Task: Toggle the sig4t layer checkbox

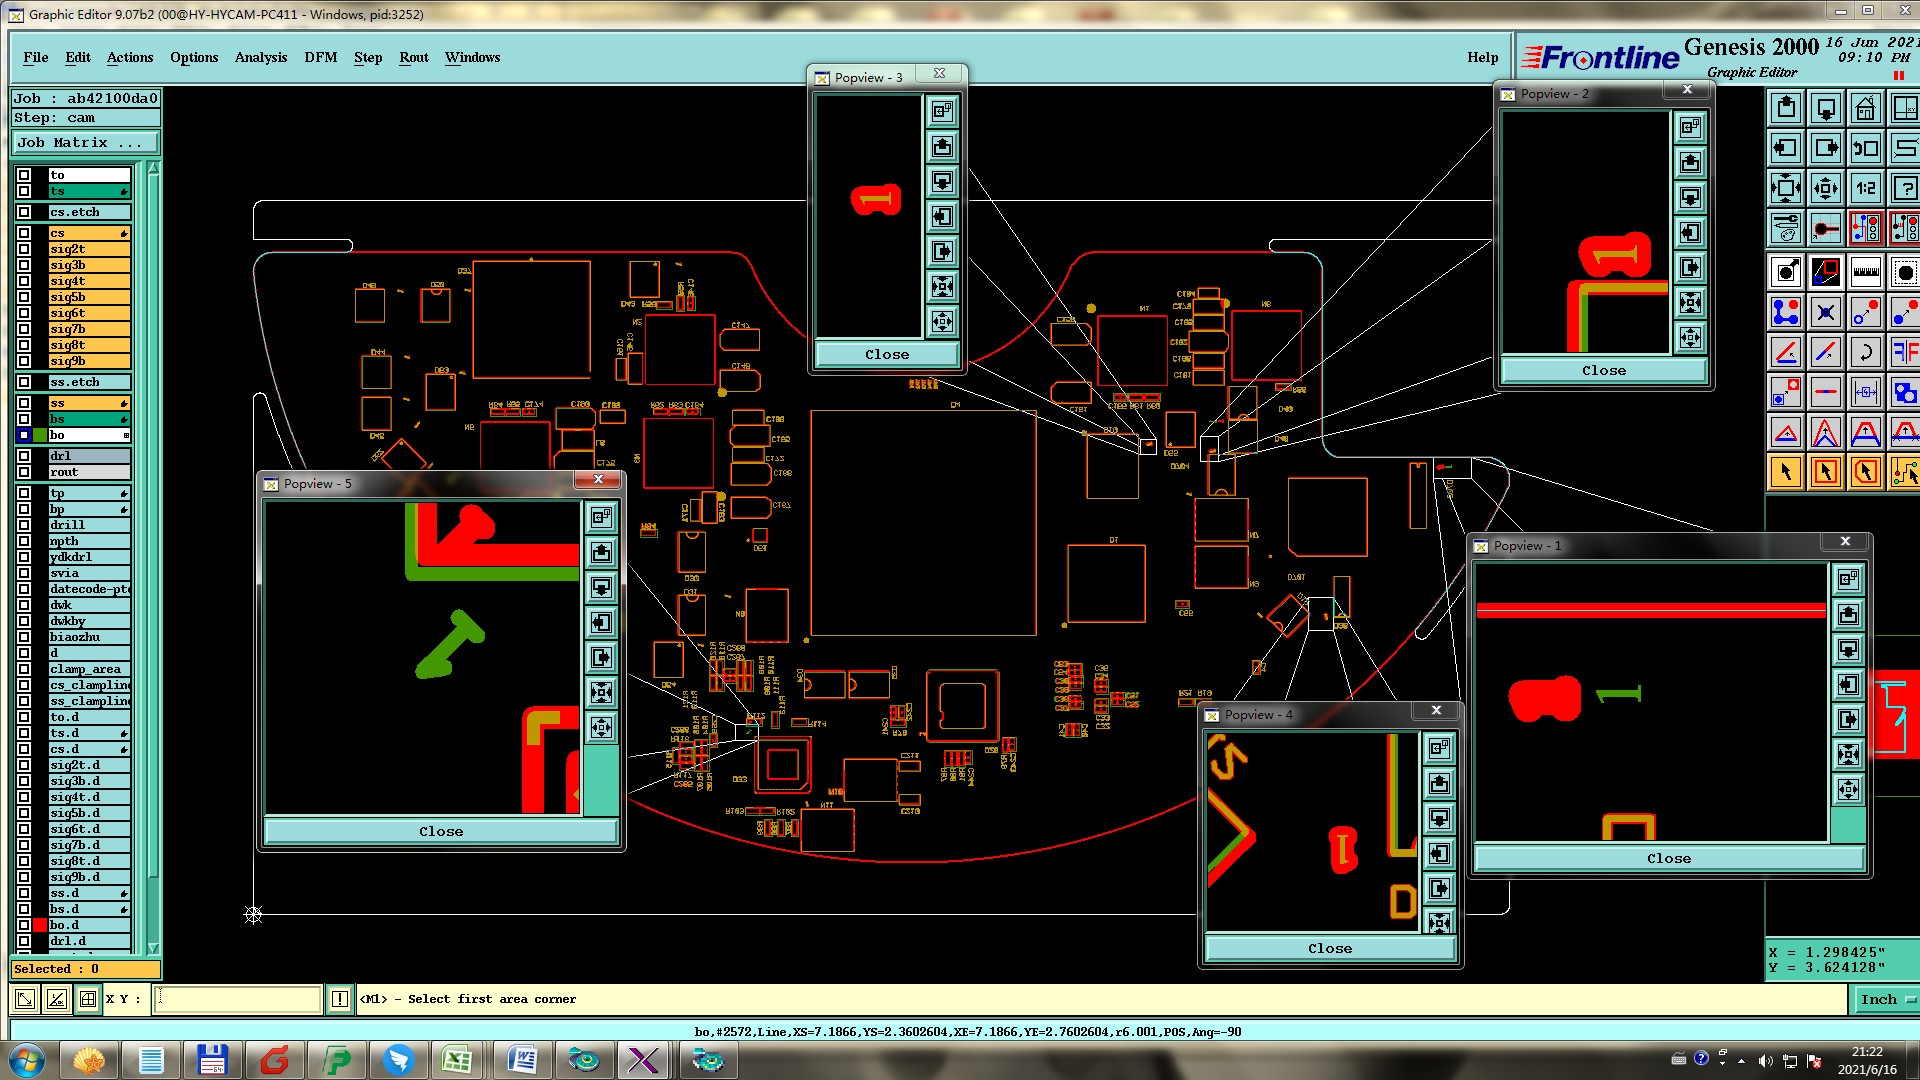Action: click(x=24, y=281)
